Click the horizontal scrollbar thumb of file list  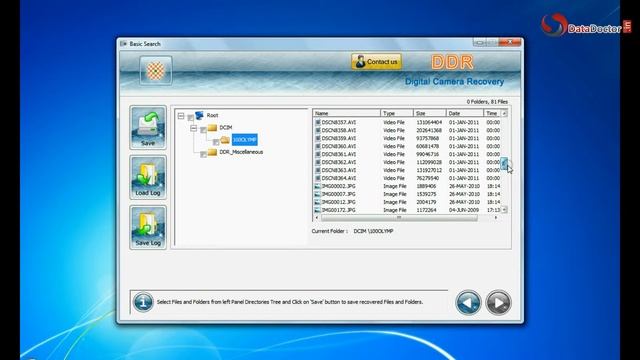point(399,218)
